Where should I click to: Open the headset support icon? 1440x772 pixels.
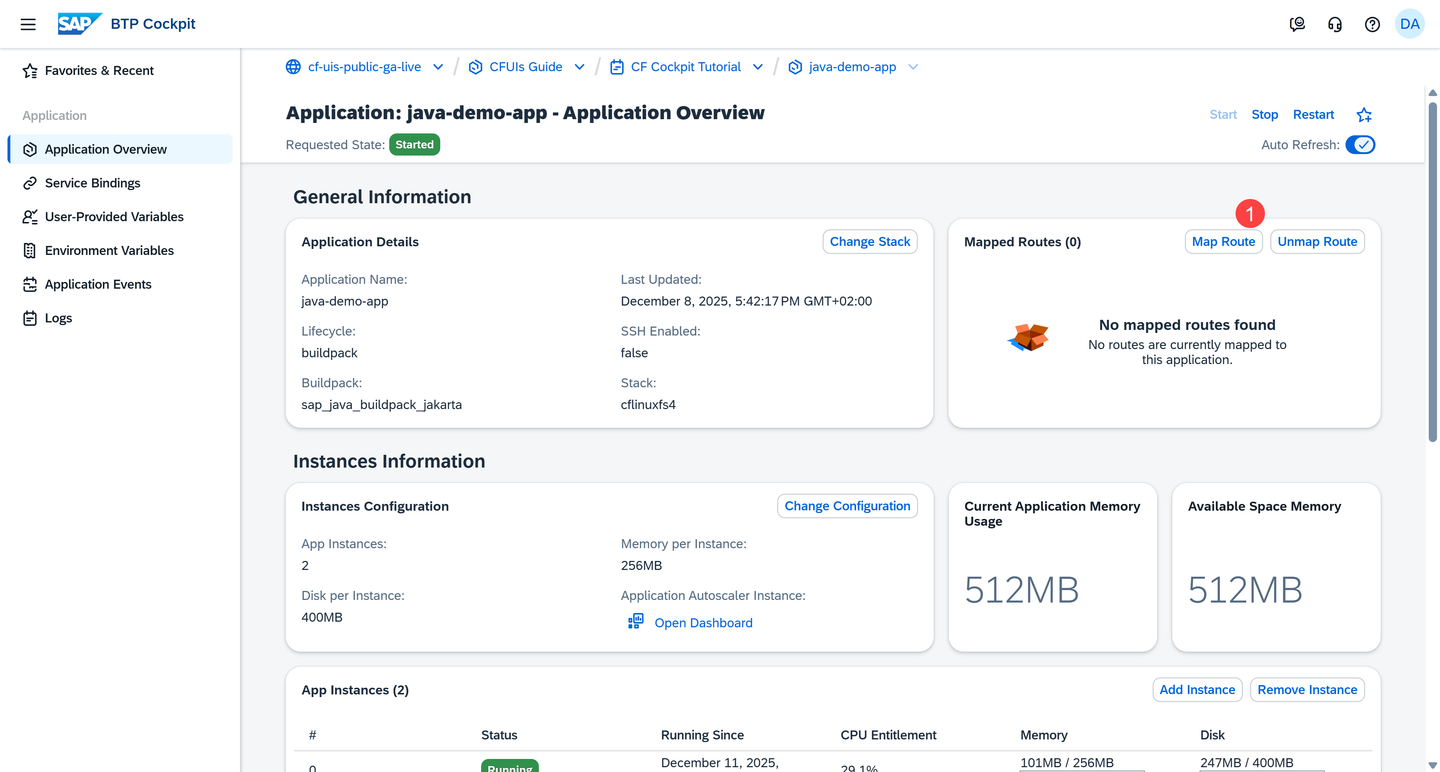pyautogui.click(x=1335, y=24)
